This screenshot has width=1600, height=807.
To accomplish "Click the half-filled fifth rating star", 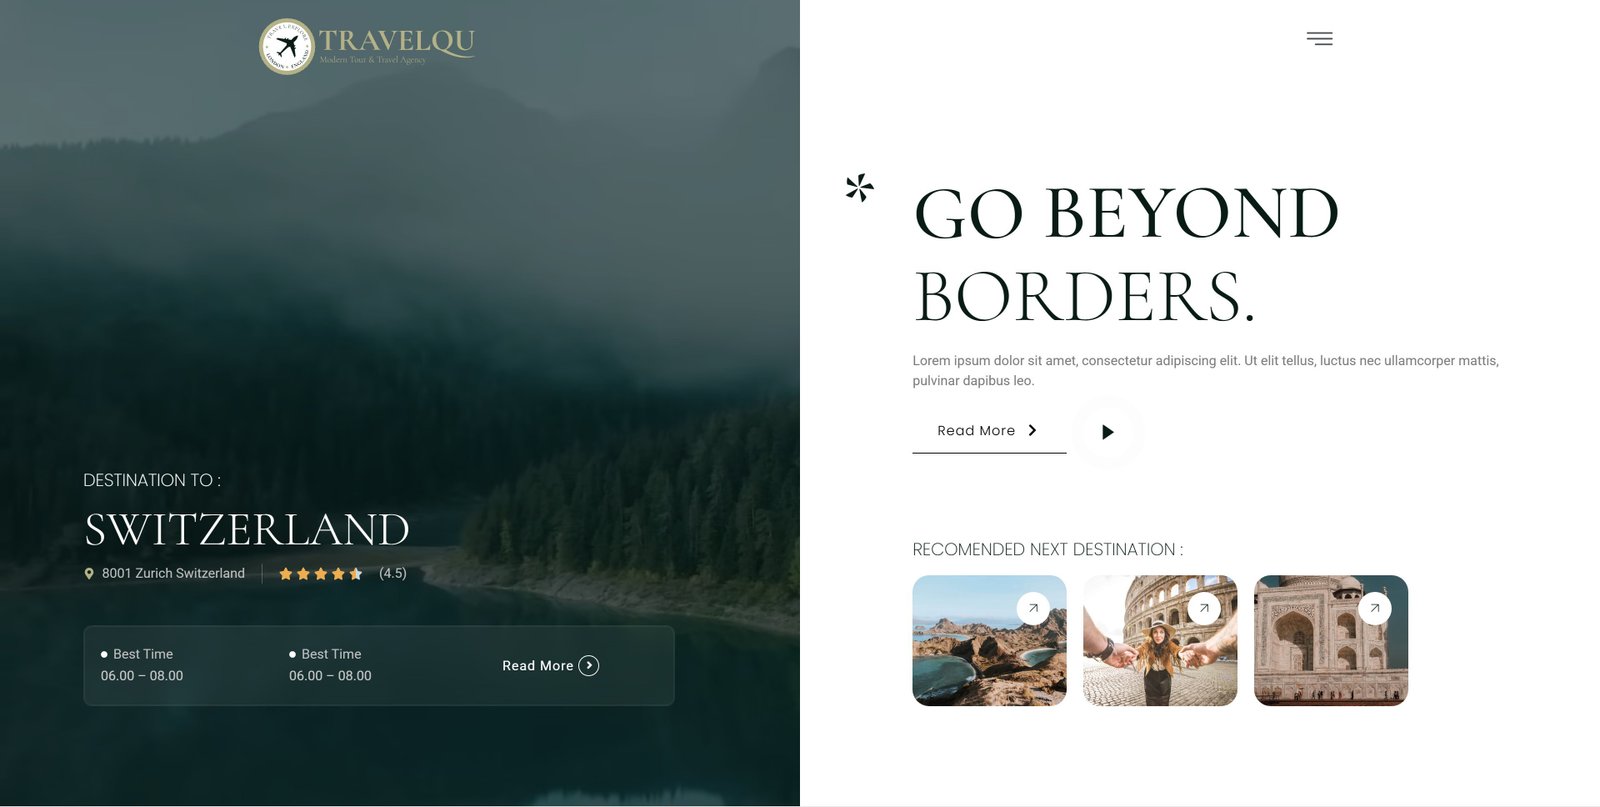I will [x=356, y=574].
